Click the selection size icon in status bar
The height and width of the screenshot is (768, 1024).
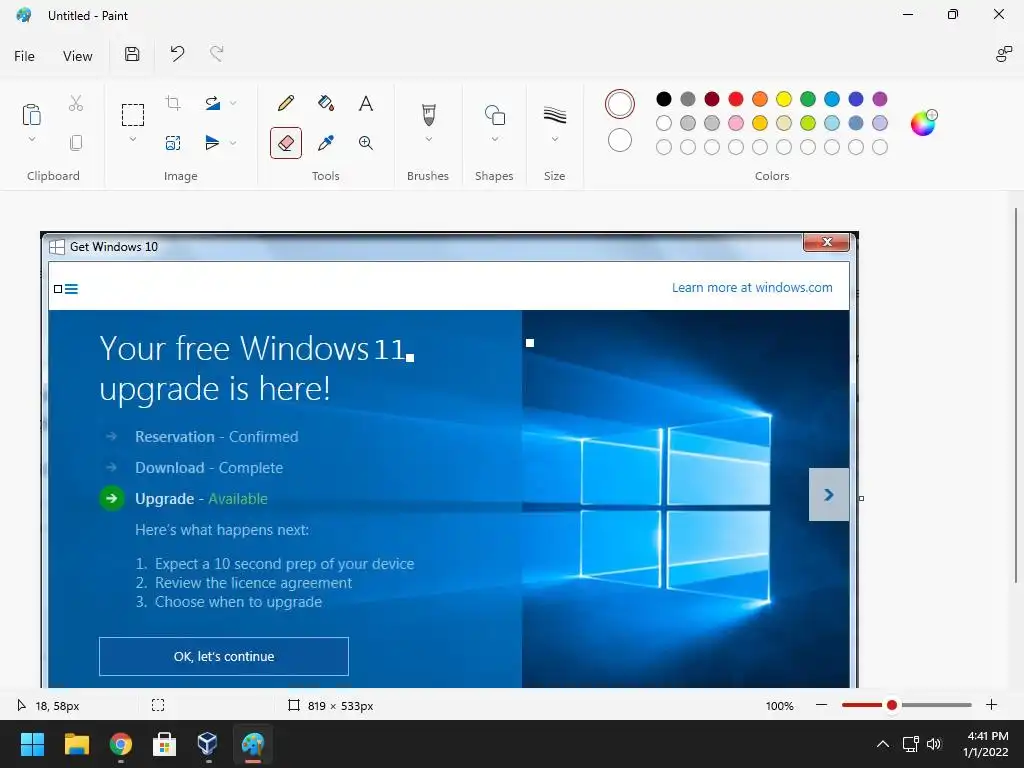pyautogui.click(x=158, y=705)
